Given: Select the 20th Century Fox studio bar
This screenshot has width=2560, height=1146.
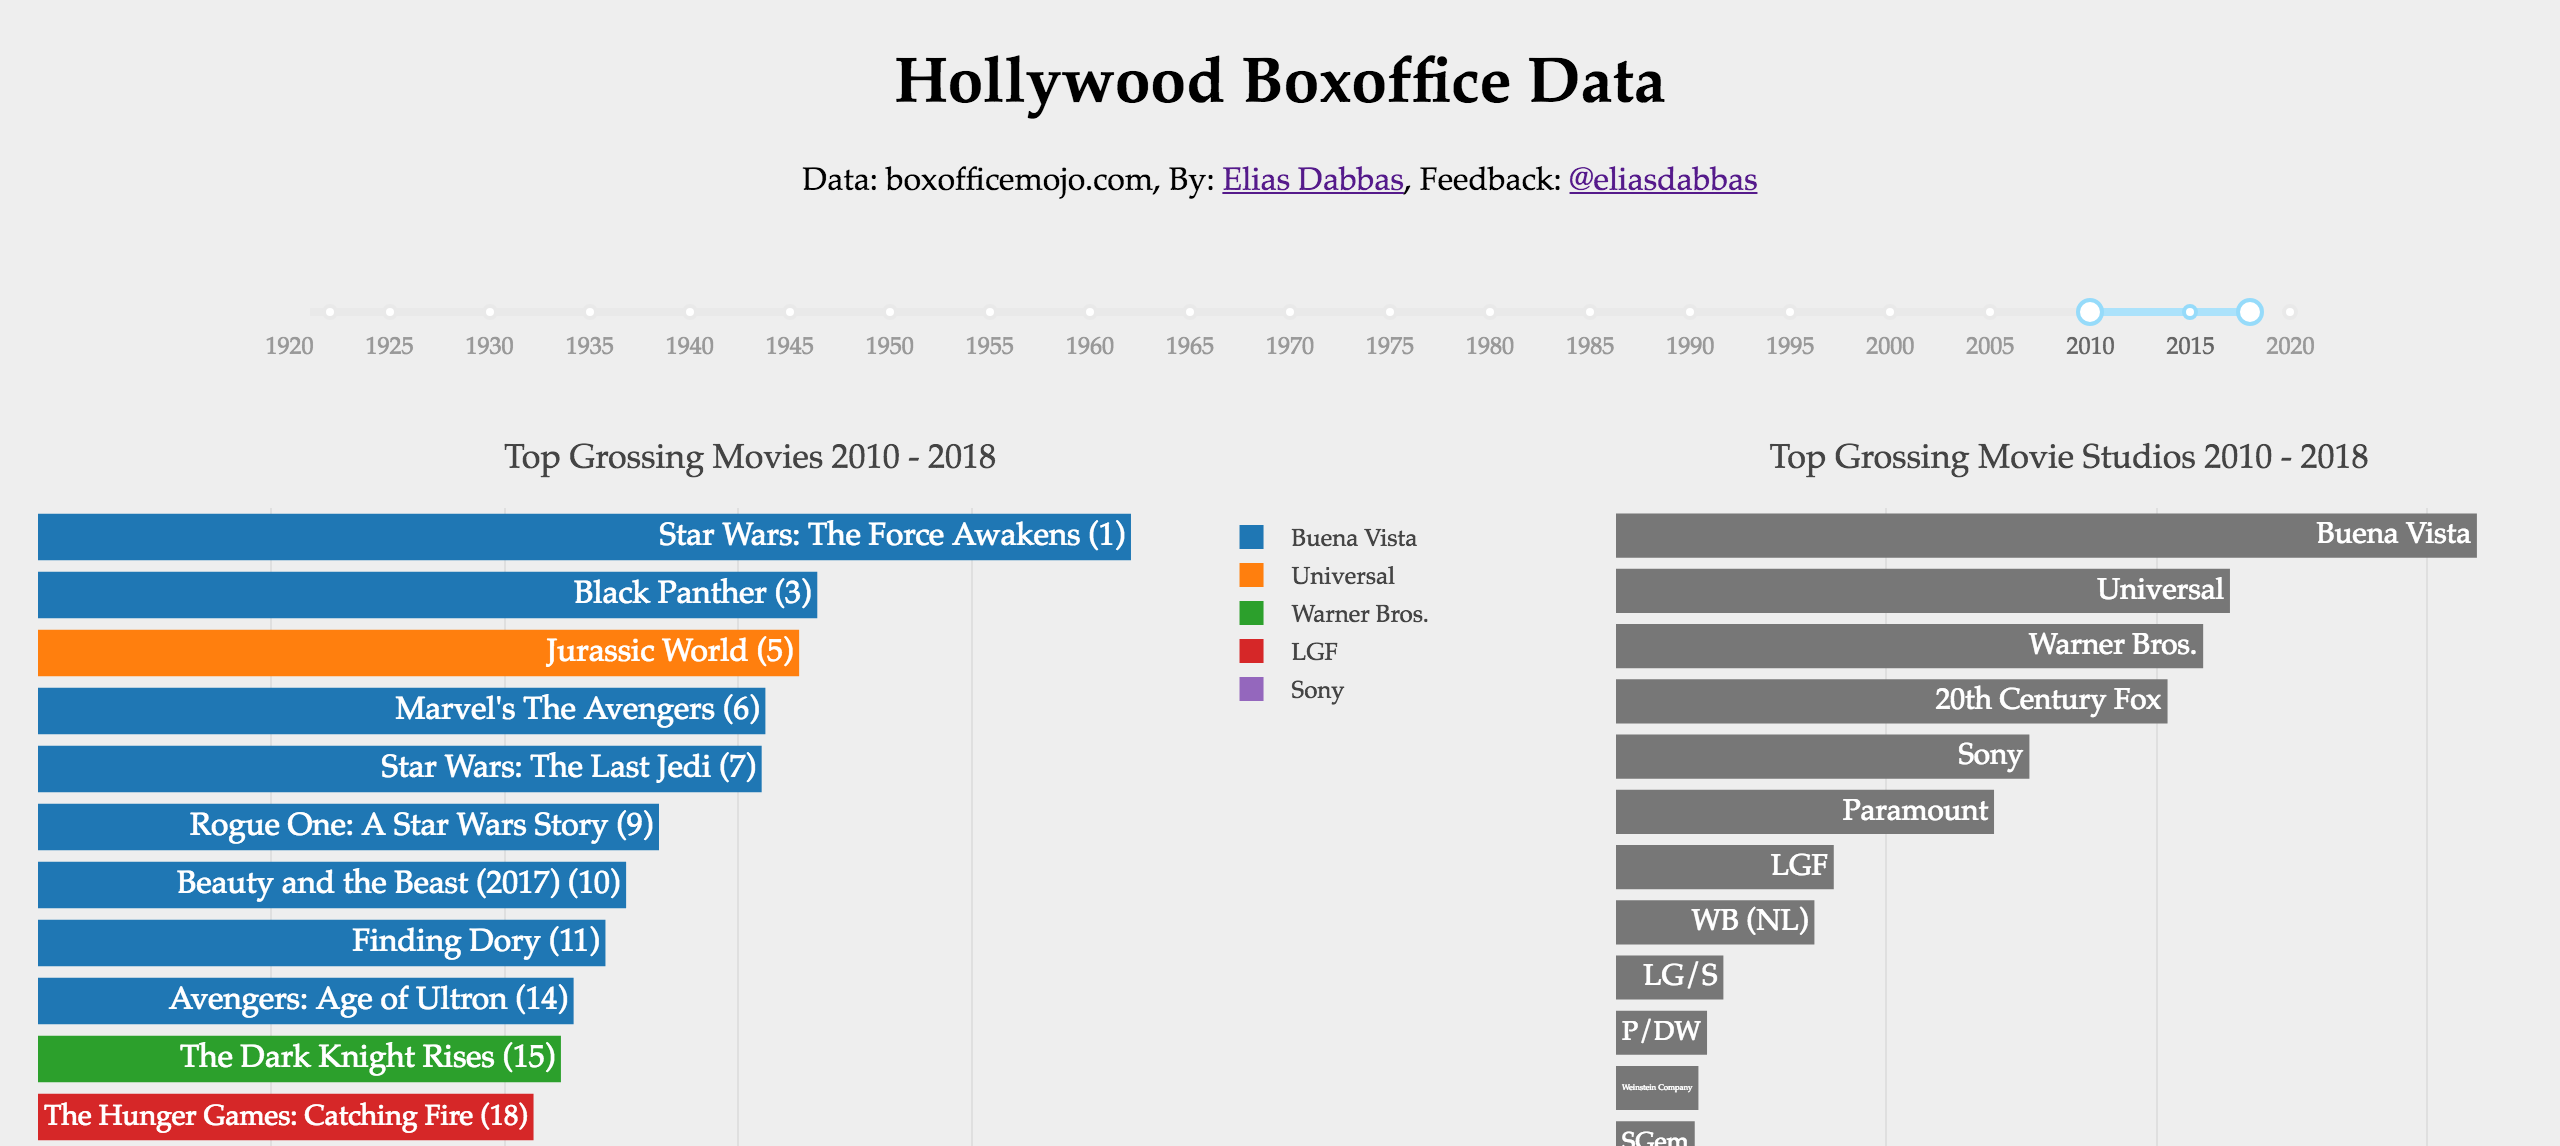Looking at the screenshot, I should click(1891, 701).
